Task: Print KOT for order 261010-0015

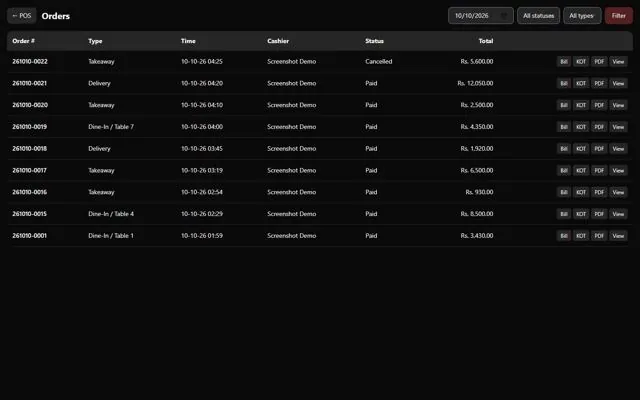Action: tap(581, 214)
